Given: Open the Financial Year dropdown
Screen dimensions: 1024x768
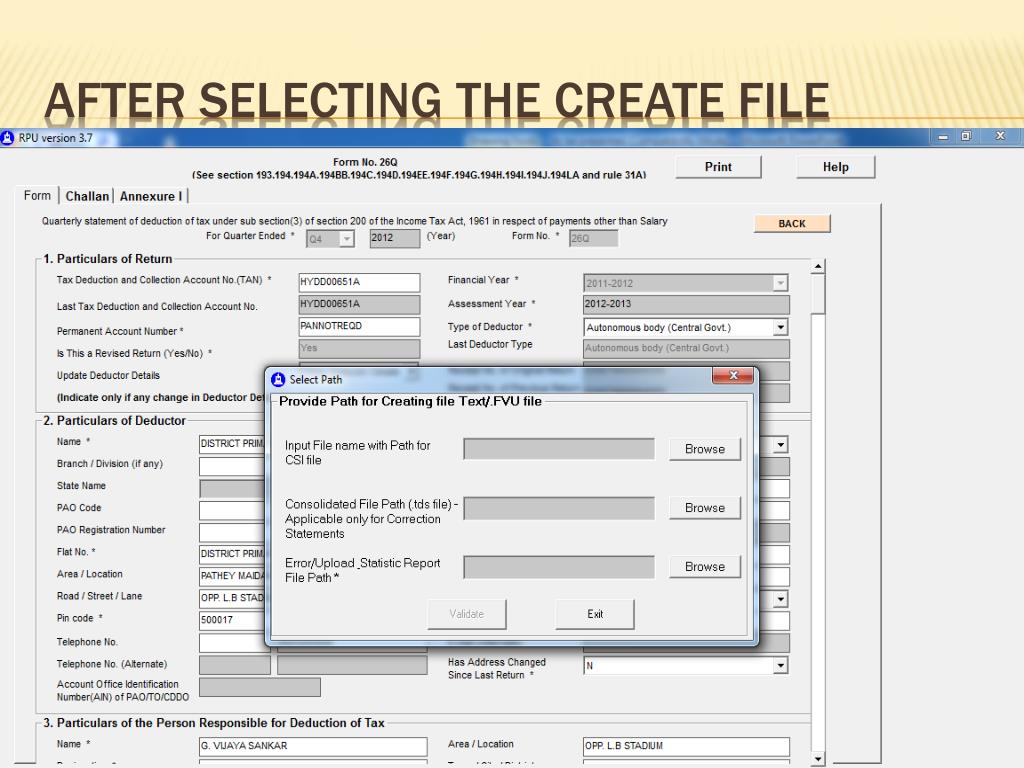Looking at the screenshot, I should pyautogui.click(x=780, y=284).
